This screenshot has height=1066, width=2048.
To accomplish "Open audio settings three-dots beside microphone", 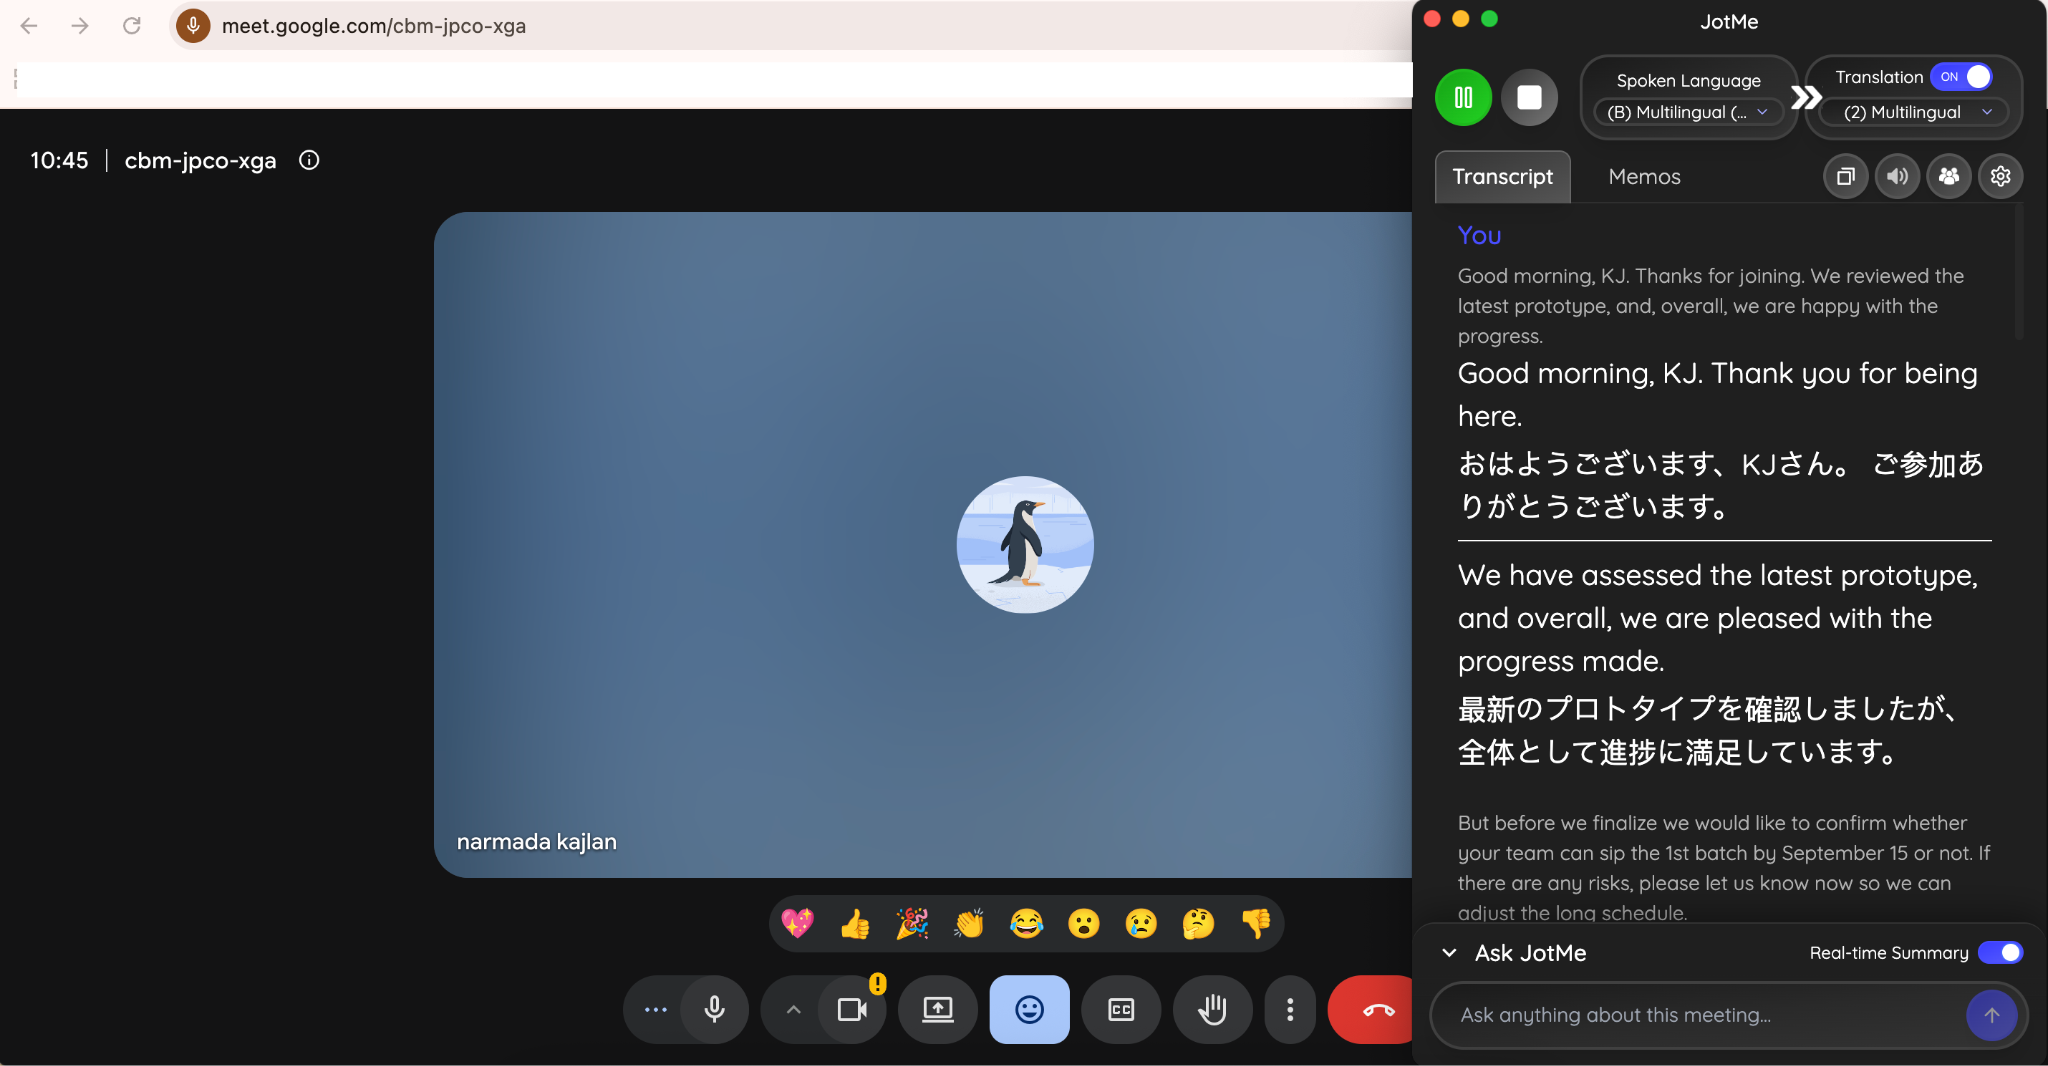I will point(656,1010).
